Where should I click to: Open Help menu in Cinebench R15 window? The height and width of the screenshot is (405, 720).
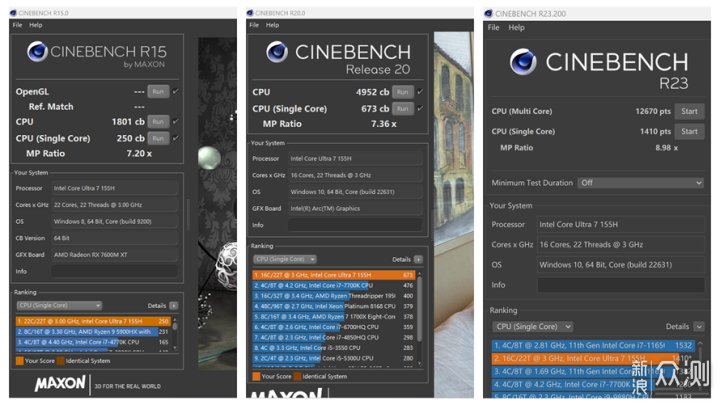(36, 25)
